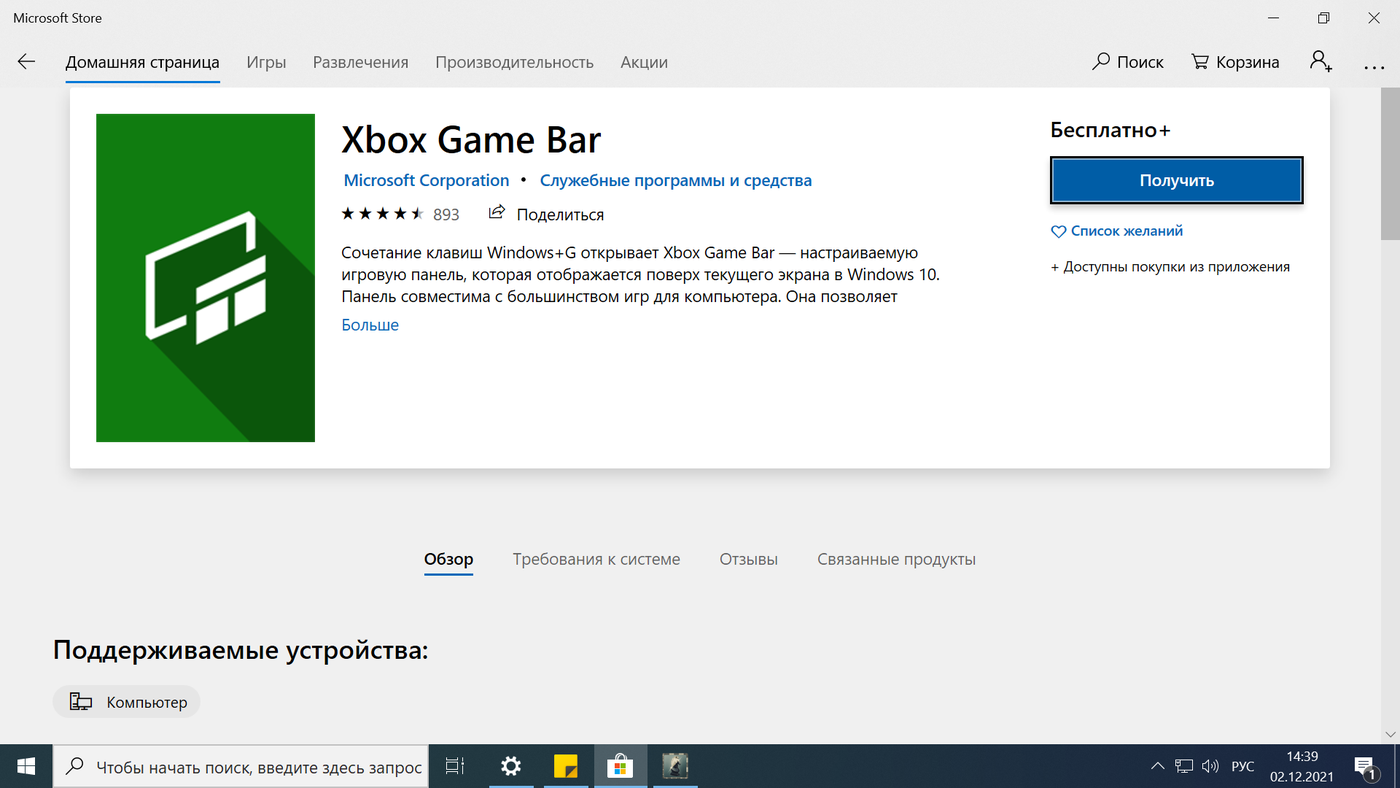Open the game app on the taskbar

(675, 767)
